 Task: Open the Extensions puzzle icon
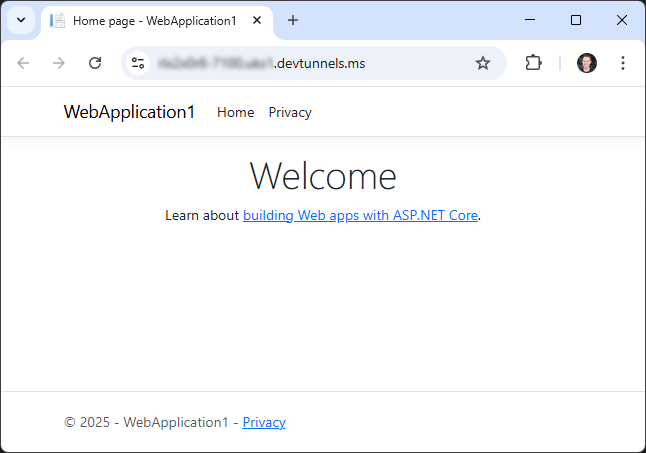click(x=533, y=63)
